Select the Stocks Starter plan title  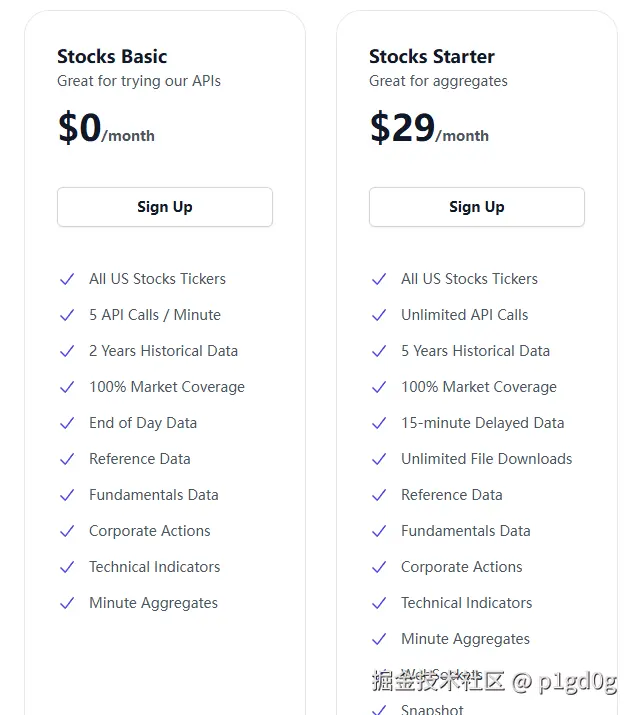tap(432, 57)
